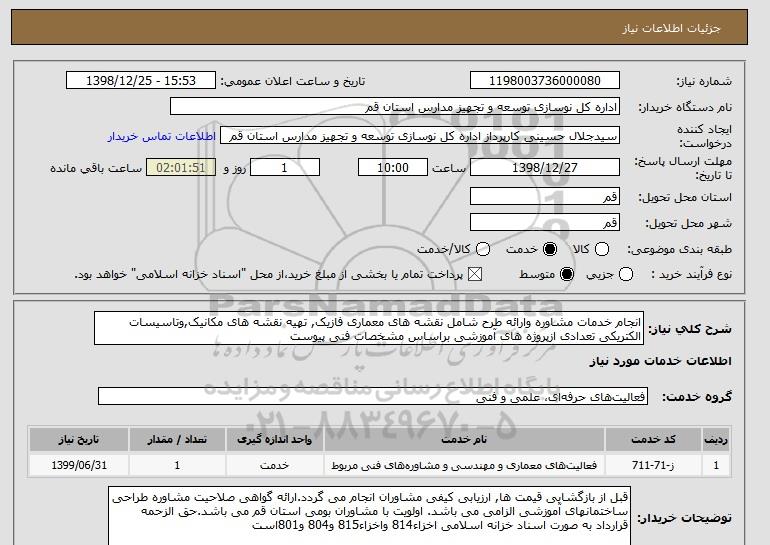Click the واحد اندازه گیری column header
Image resolution: width=770 pixels, height=545 pixels.
click(x=275, y=439)
